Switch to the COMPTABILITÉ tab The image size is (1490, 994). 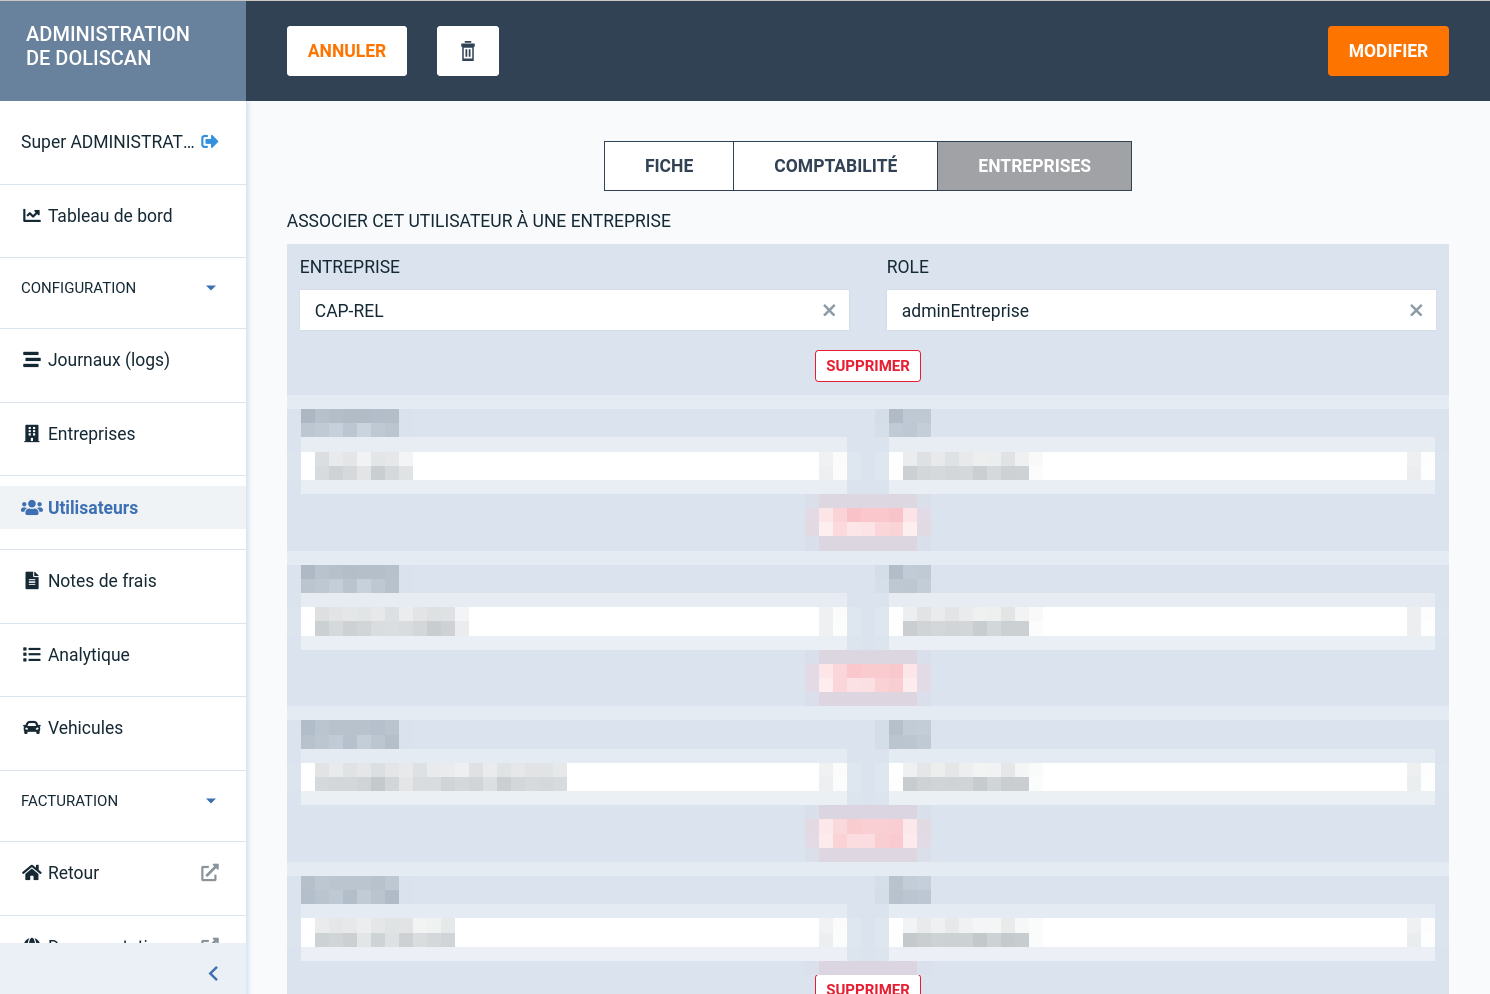[x=836, y=166]
